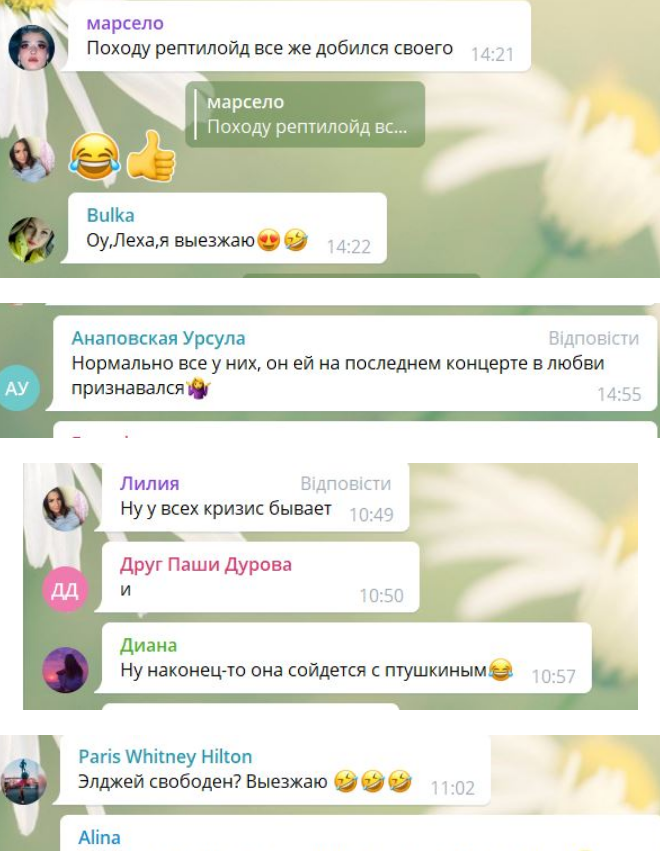Click Bulka's profile avatar
Image resolution: width=660 pixels, height=851 pixels.
click(x=31, y=239)
